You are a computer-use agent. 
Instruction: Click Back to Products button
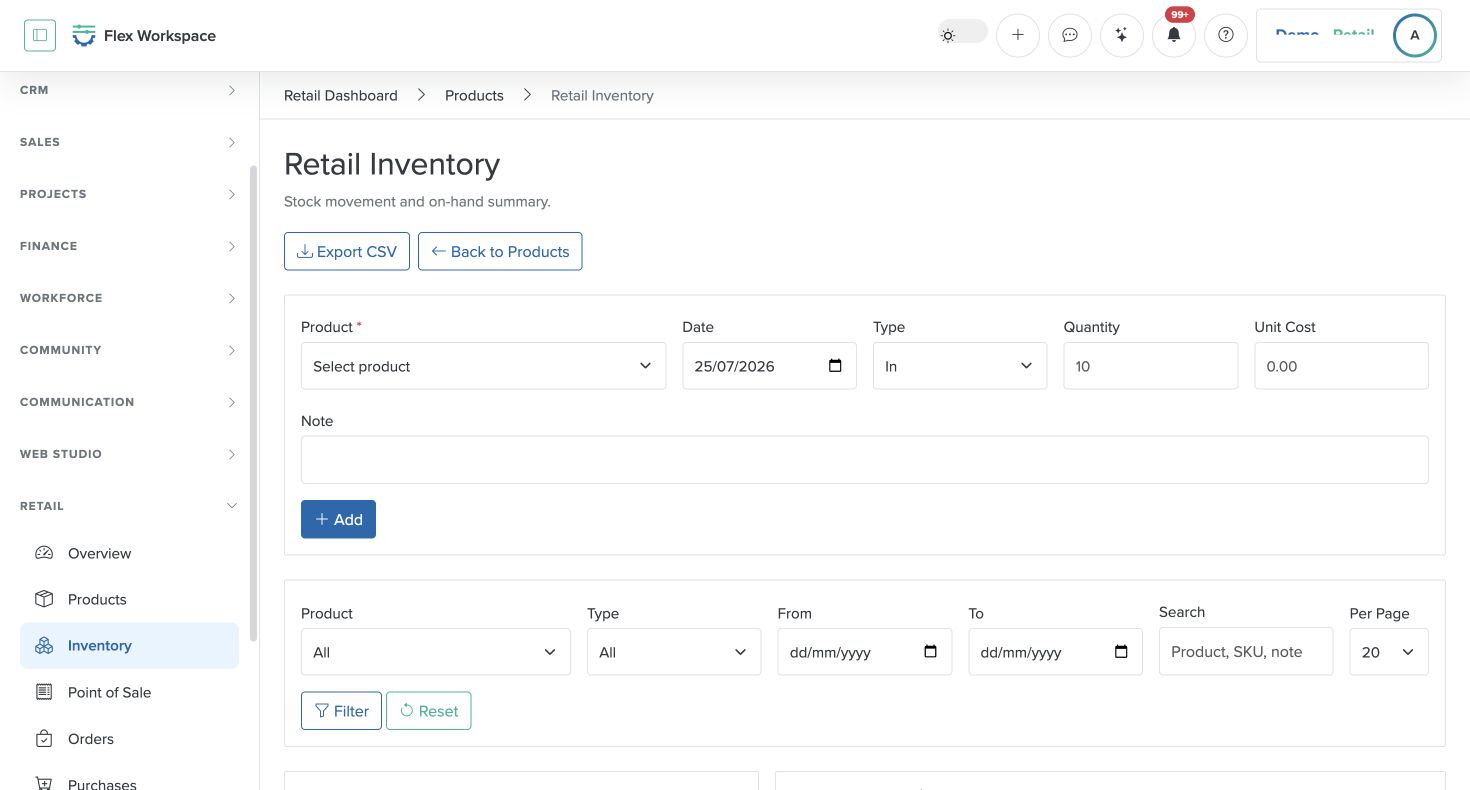500,251
